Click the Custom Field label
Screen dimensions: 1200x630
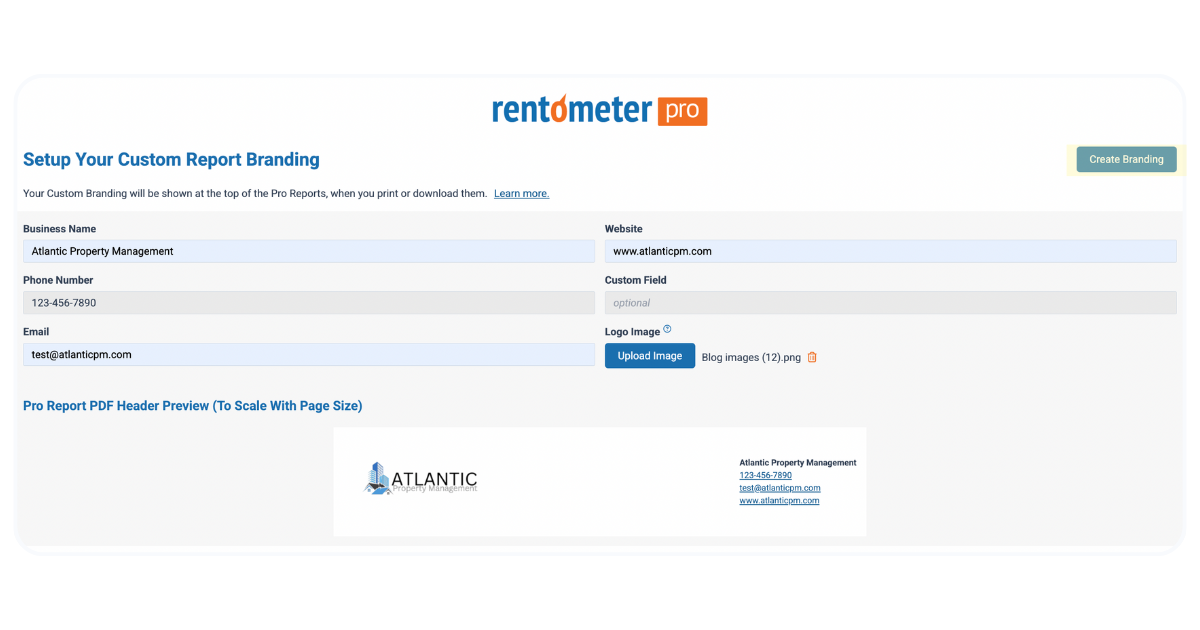click(x=636, y=280)
